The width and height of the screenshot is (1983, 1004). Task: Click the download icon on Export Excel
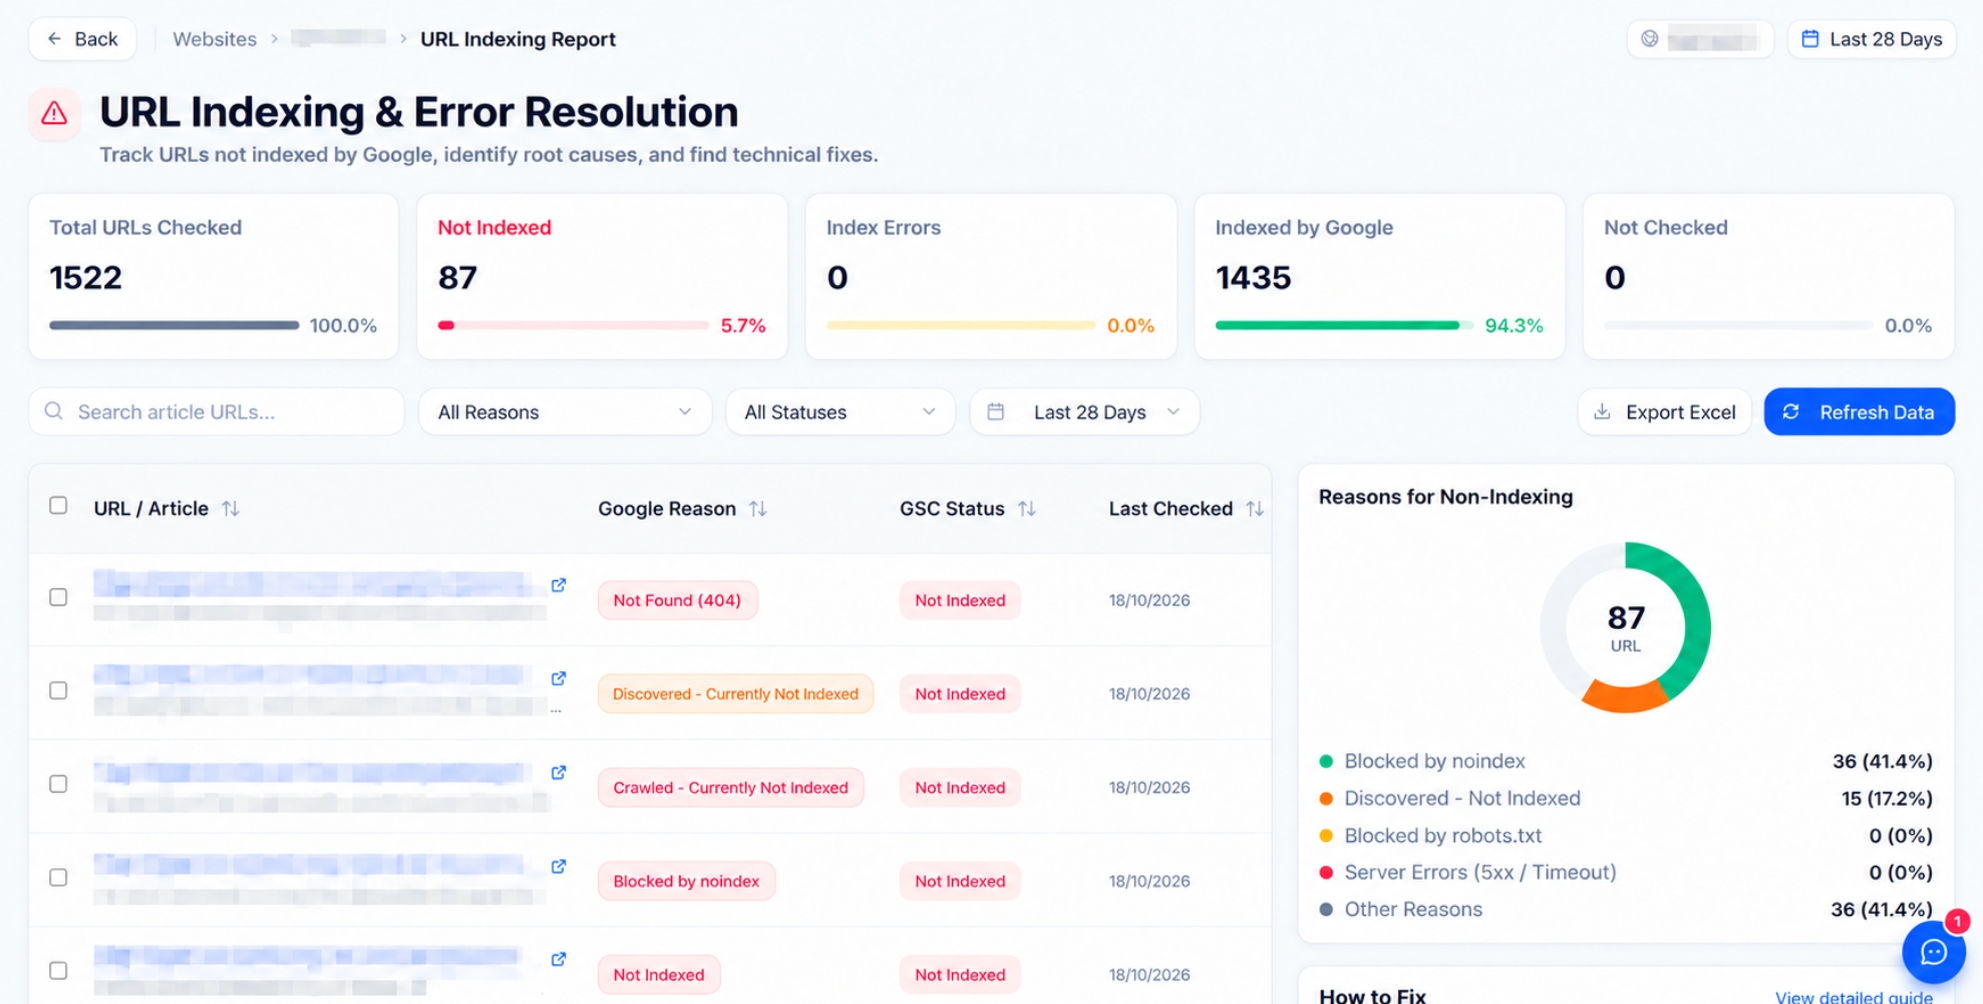pyautogui.click(x=1602, y=412)
